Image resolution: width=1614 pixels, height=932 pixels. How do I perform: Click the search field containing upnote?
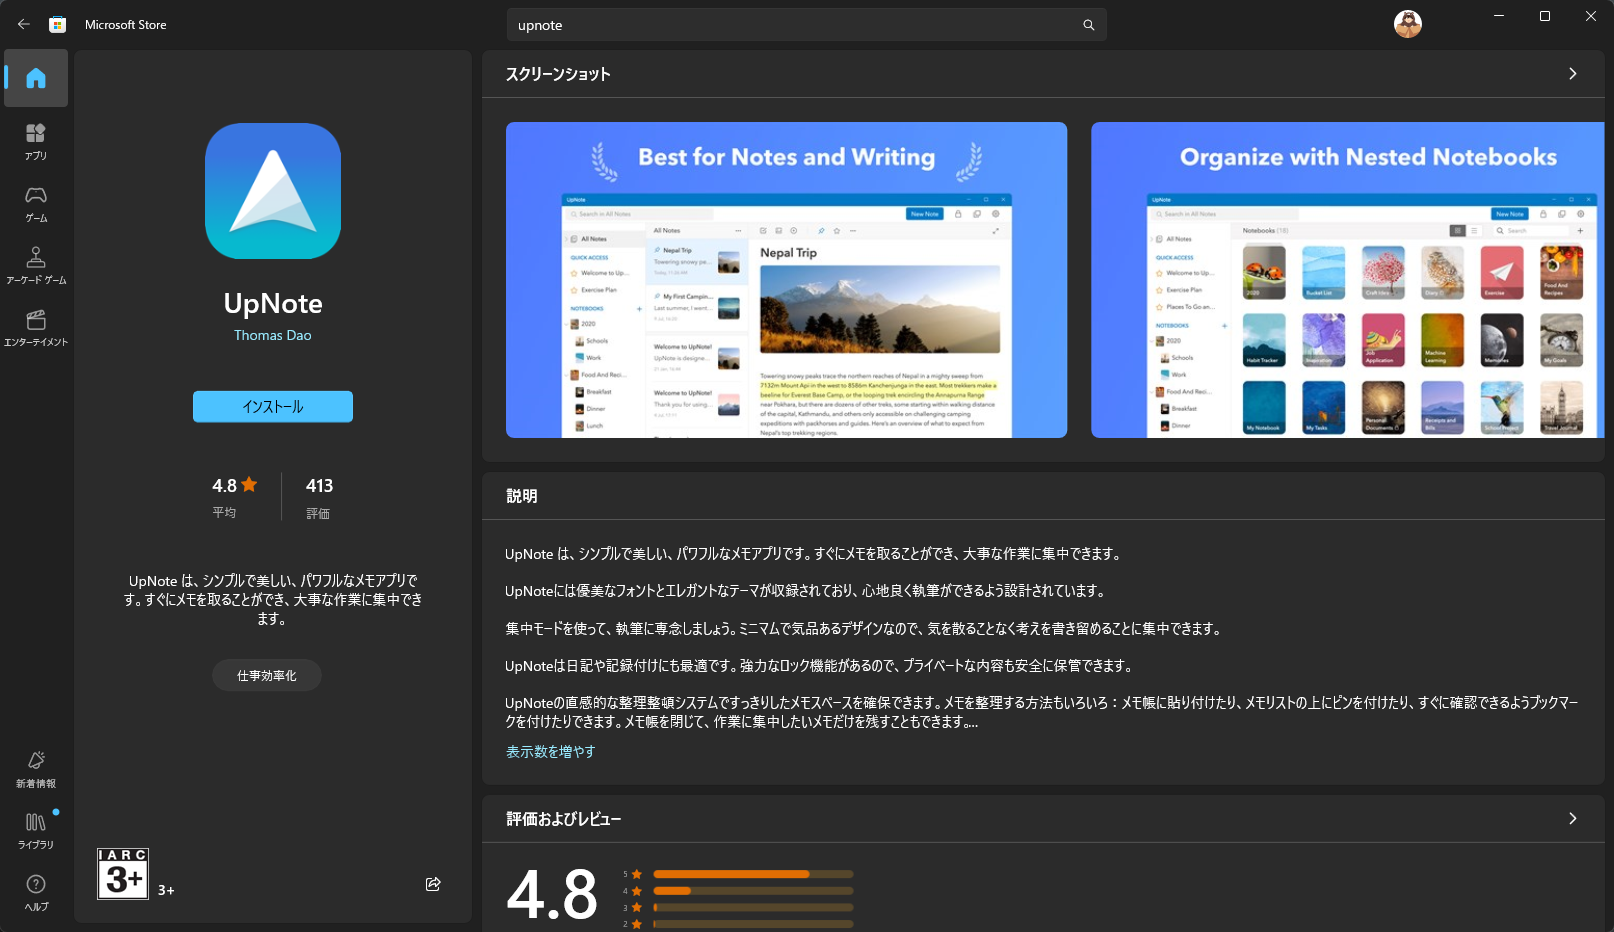click(x=806, y=25)
